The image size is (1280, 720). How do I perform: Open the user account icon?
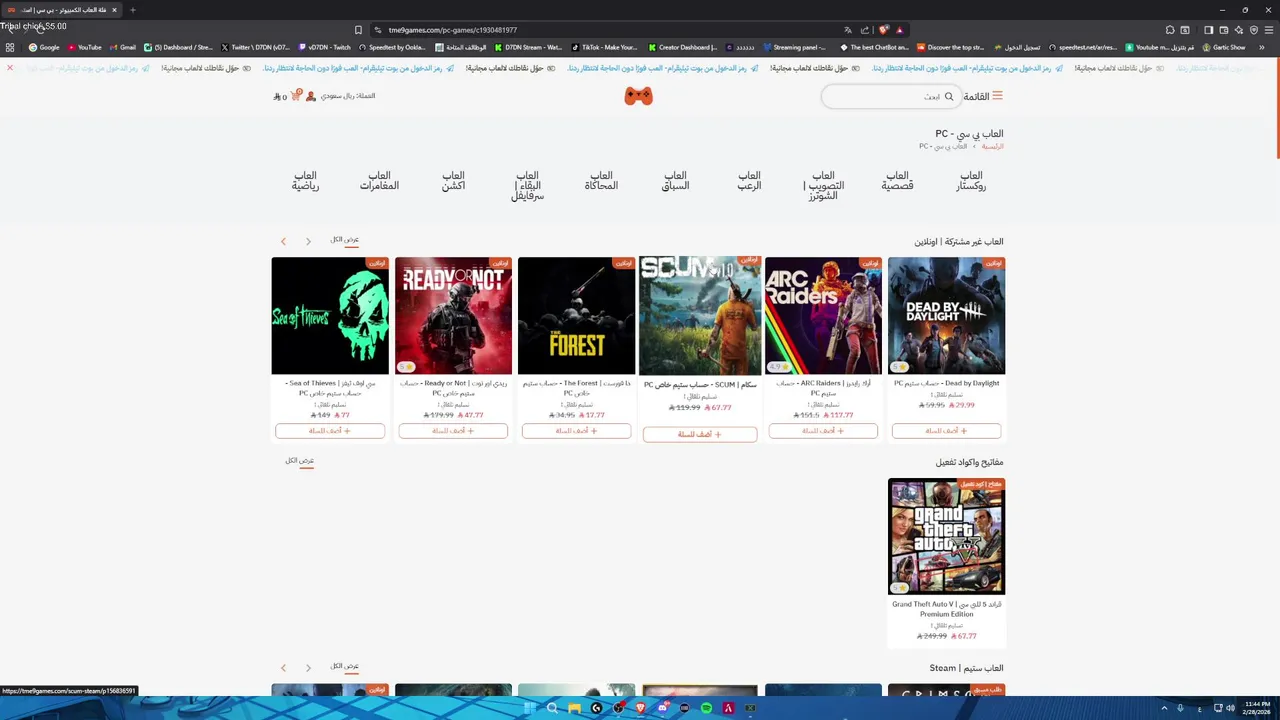[311, 96]
